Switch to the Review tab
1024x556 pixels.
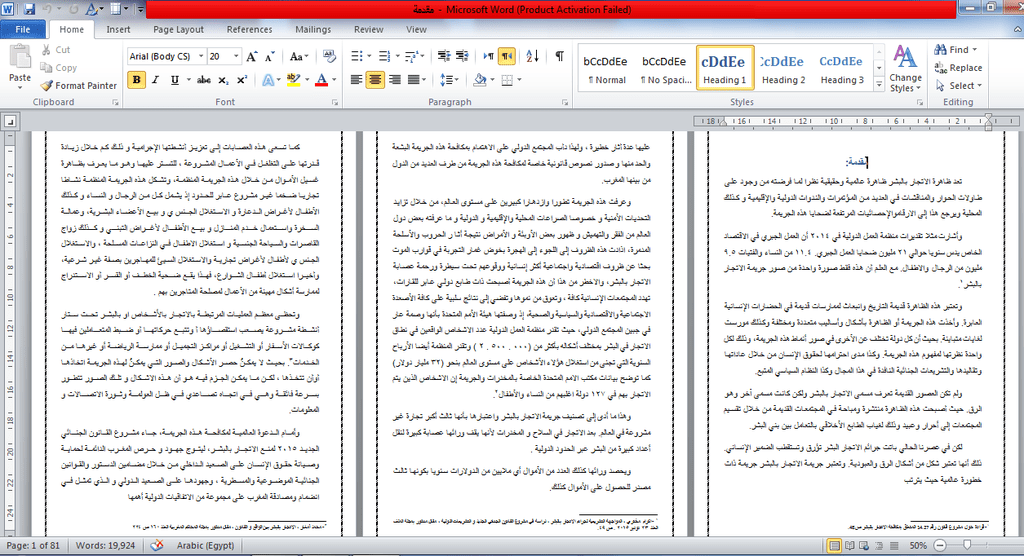click(368, 29)
